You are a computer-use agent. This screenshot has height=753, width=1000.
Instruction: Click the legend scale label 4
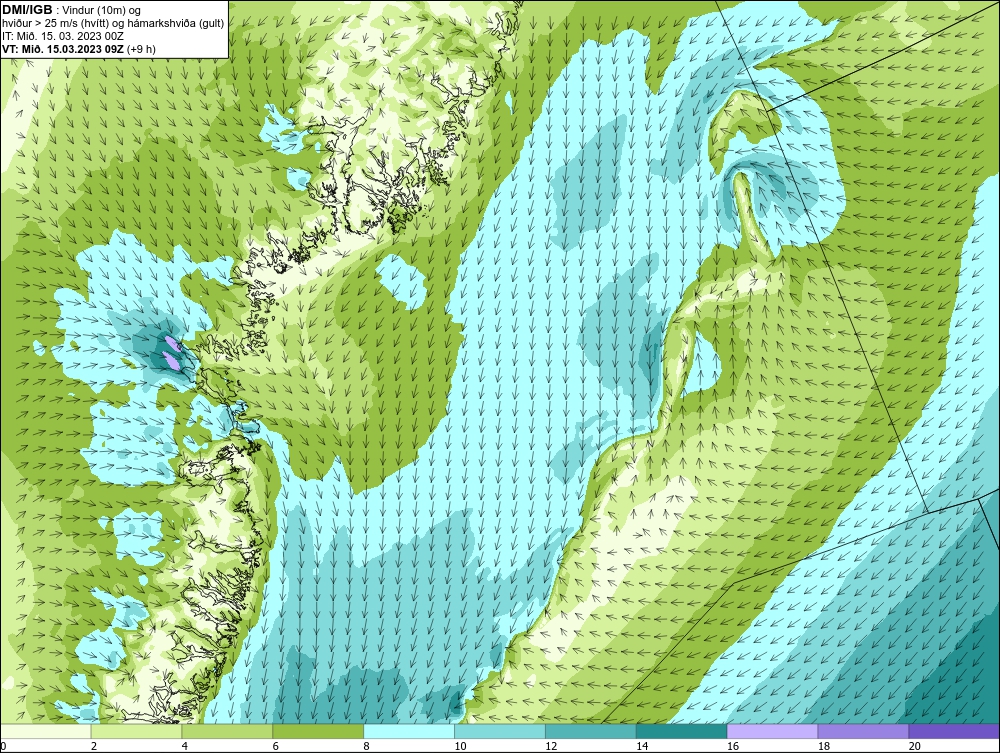[184, 746]
